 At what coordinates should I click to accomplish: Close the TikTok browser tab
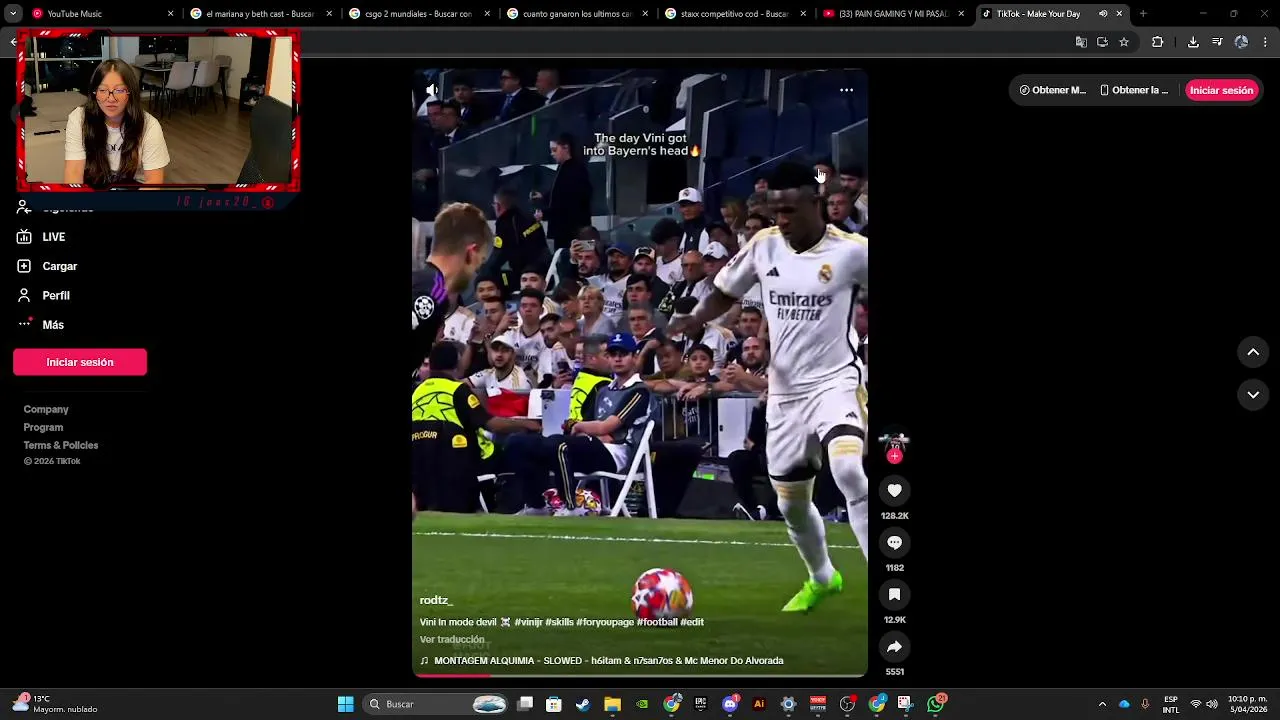pos(1119,14)
